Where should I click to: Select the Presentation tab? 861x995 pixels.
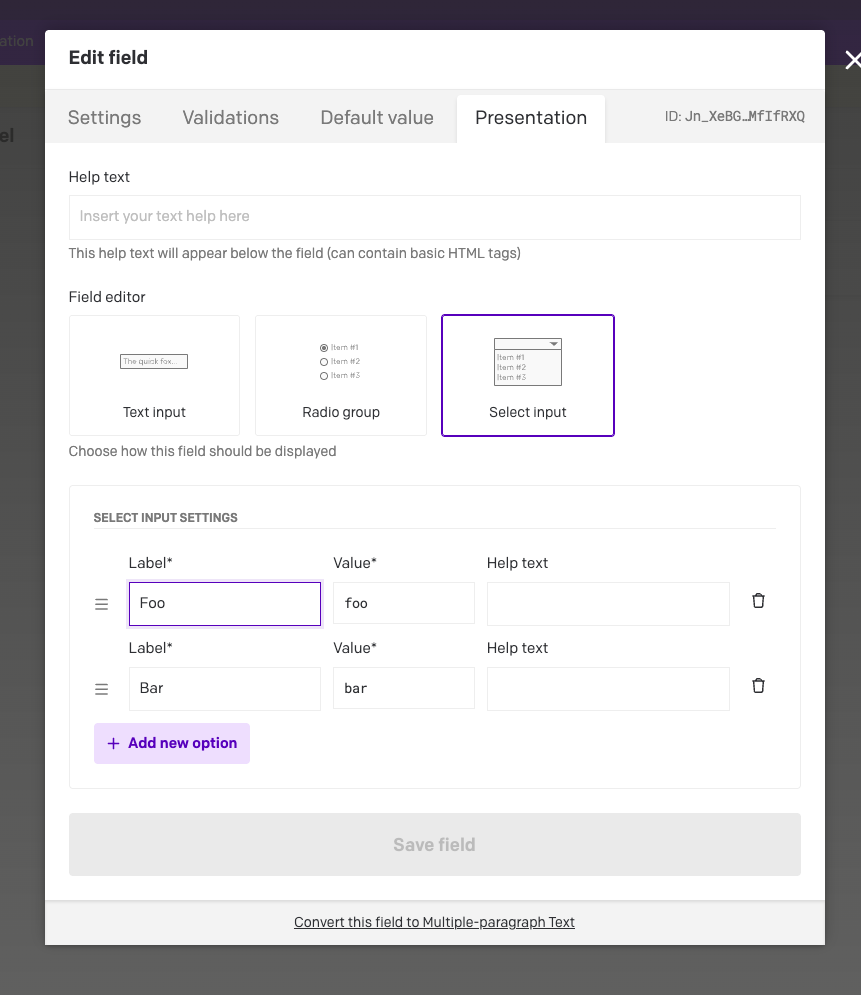[x=531, y=118]
